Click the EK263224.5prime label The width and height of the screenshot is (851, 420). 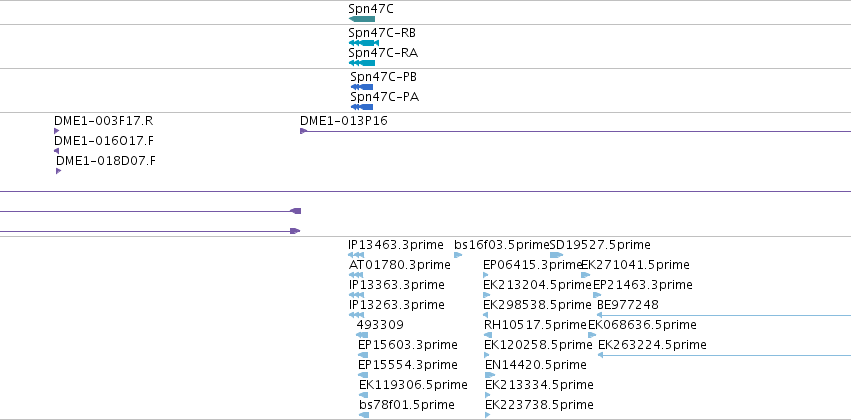click(x=652, y=345)
